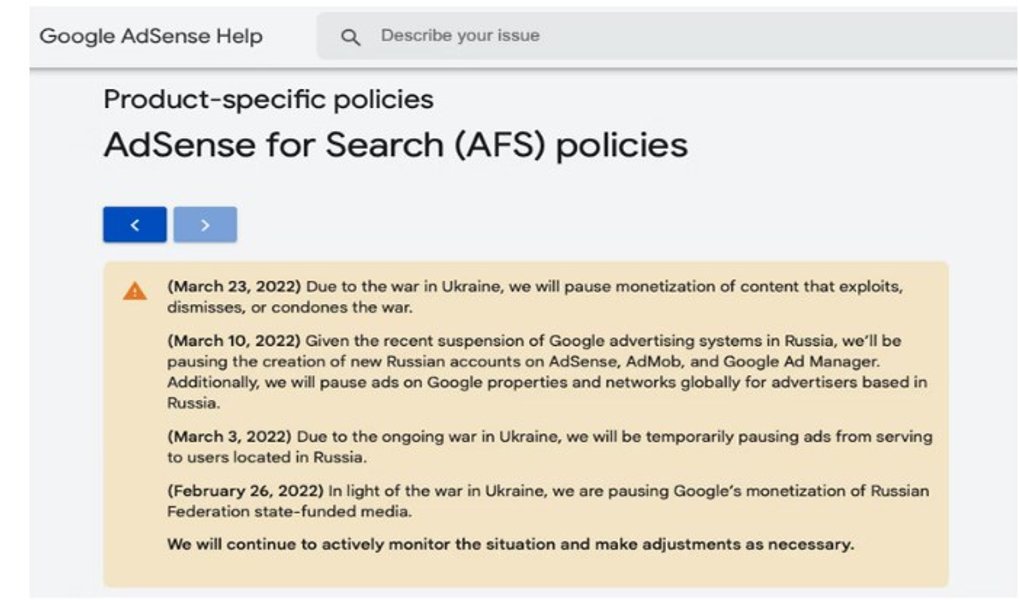The height and width of the screenshot is (600, 1020).
Task: Click the "Product-specific policies" heading
Action: 268,99
